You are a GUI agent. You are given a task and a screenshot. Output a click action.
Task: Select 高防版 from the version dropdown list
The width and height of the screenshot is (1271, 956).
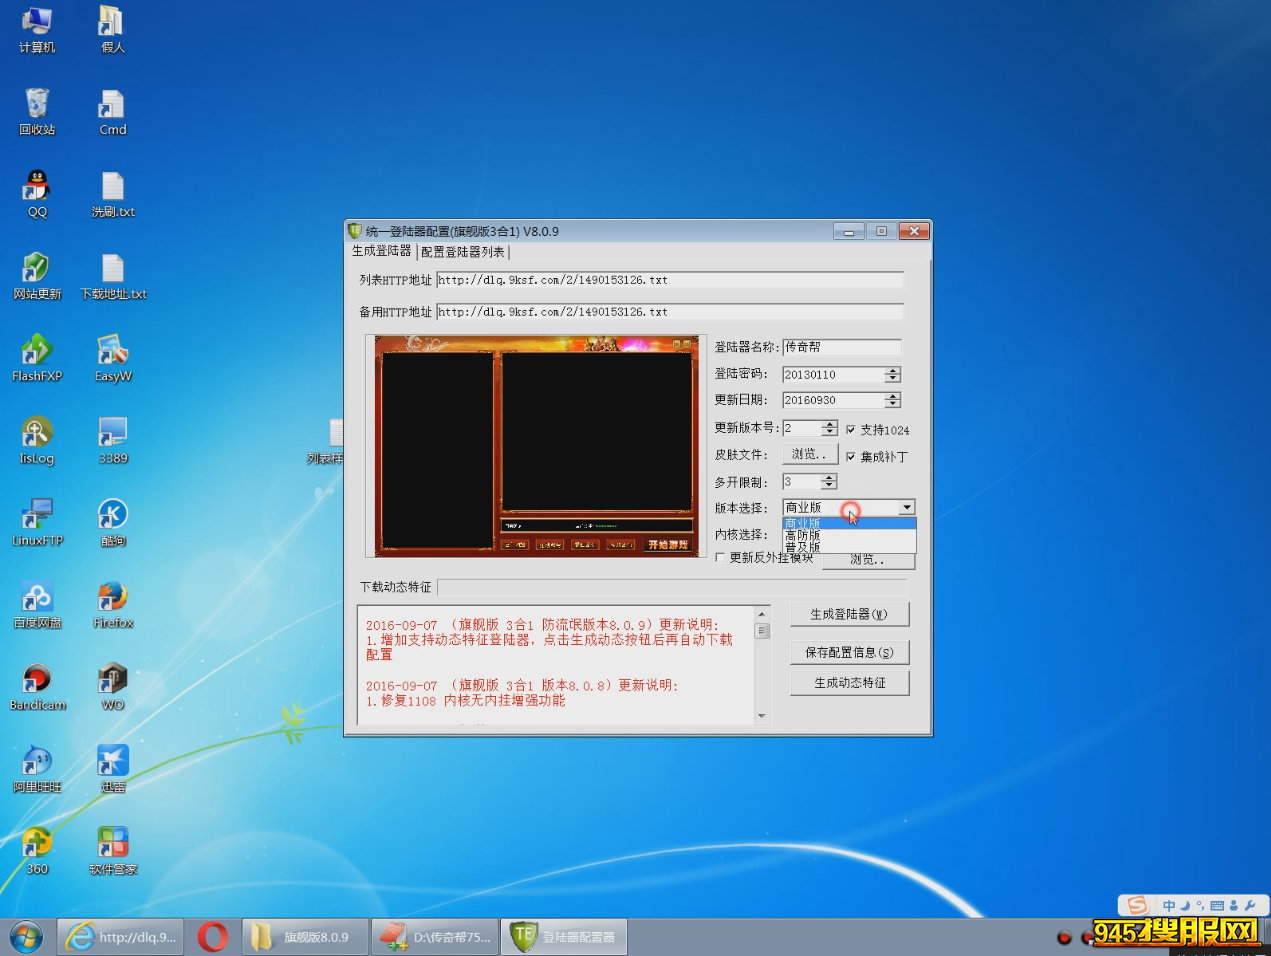pyautogui.click(x=803, y=536)
